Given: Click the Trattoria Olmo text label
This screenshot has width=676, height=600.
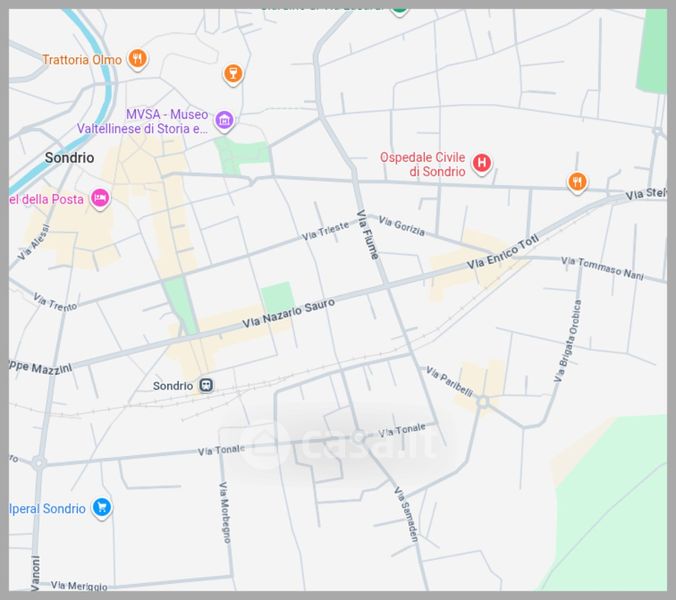Looking at the screenshot, I should 81,60.
